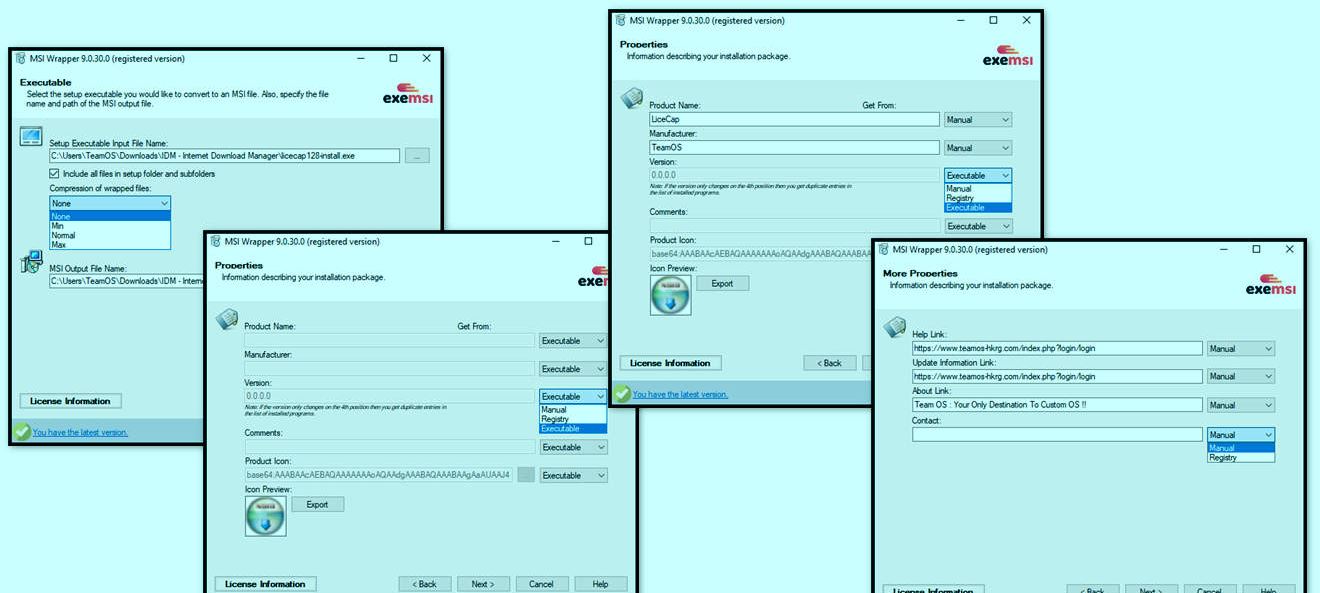This screenshot has width=1320, height=593.
Task: Pick Manual in the Contact dropdown list
Action: click(x=1241, y=448)
